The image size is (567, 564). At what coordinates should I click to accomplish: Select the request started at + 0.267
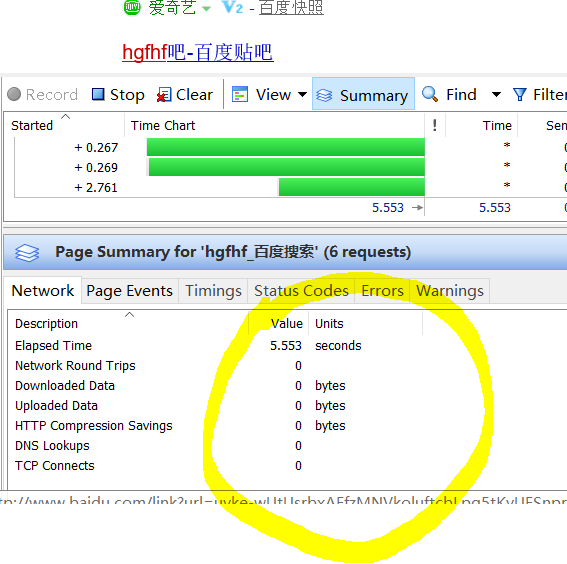pos(286,147)
